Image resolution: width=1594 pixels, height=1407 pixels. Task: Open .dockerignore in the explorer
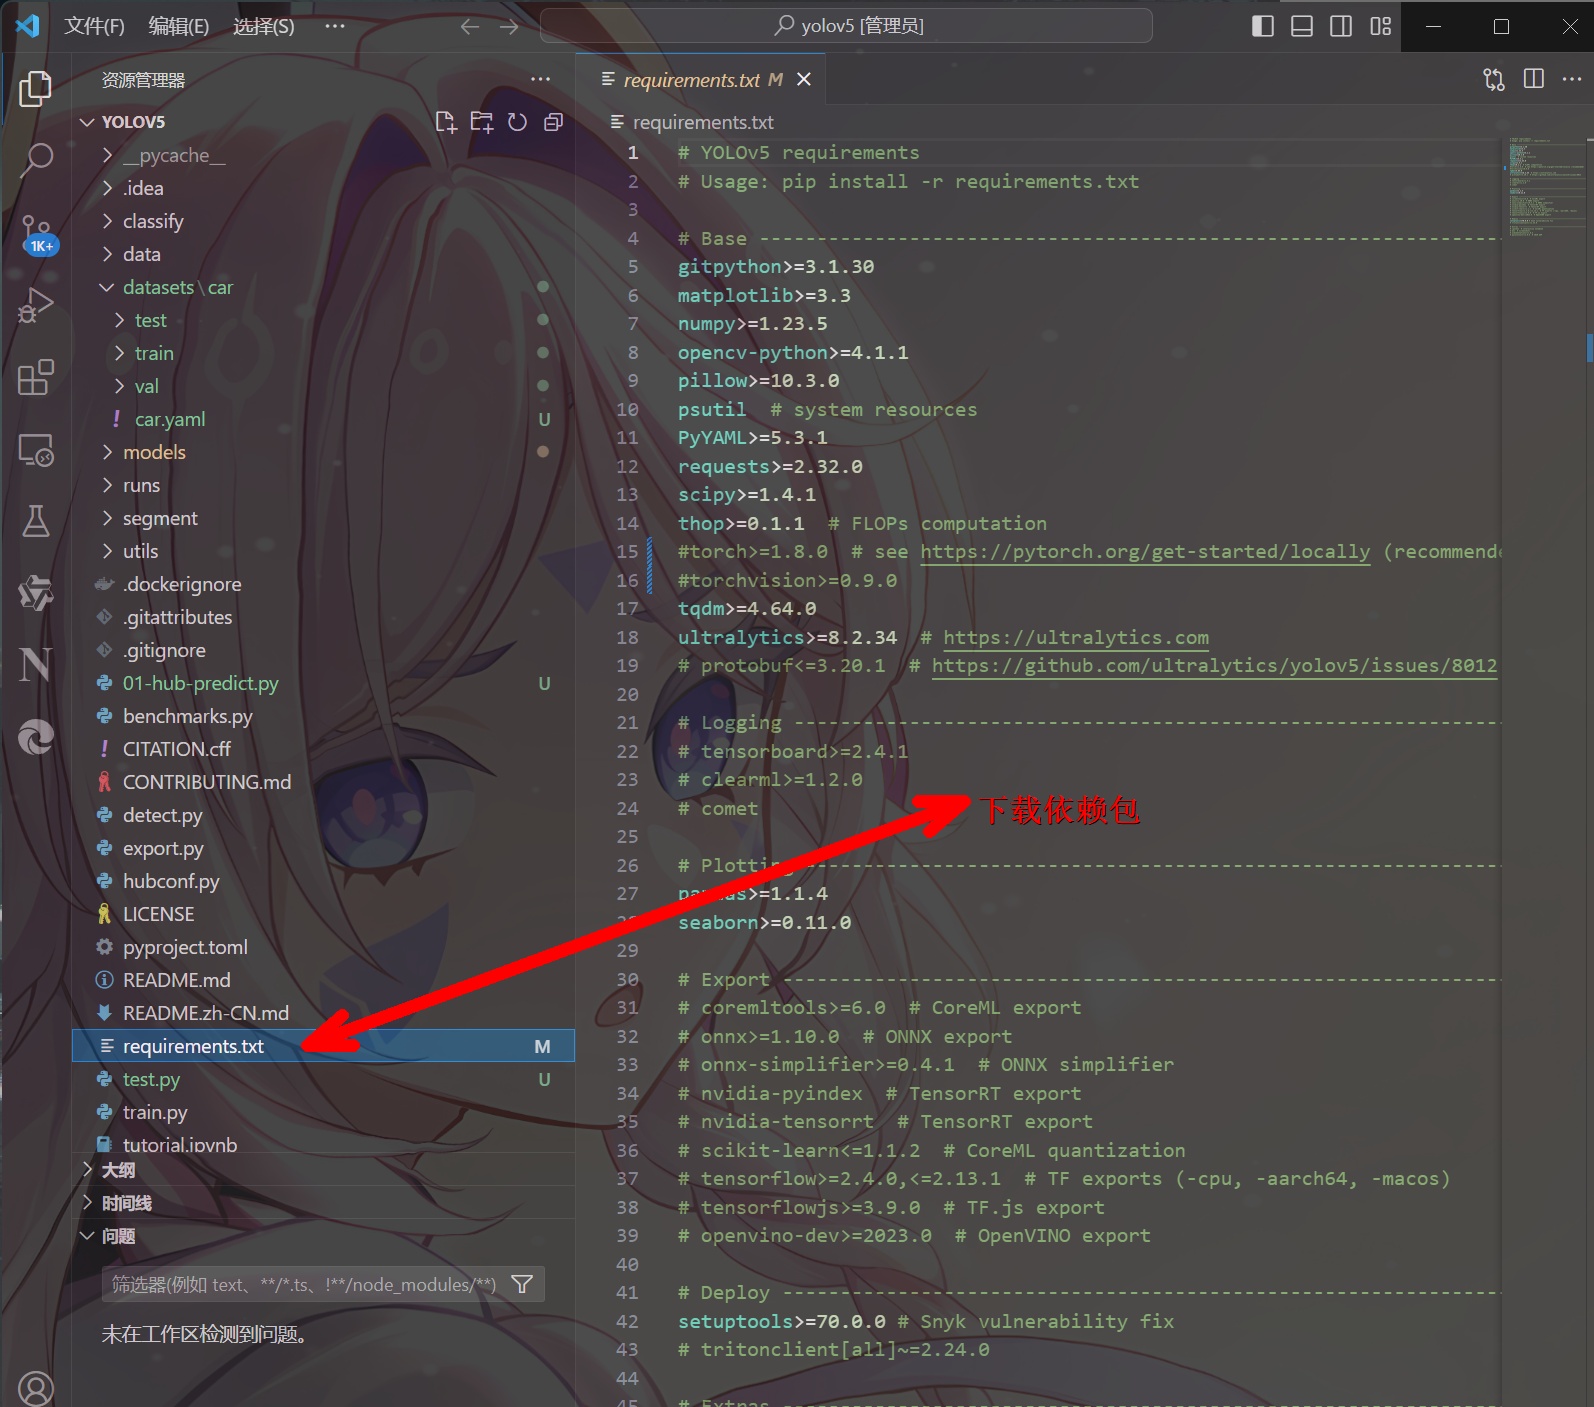[x=182, y=584]
